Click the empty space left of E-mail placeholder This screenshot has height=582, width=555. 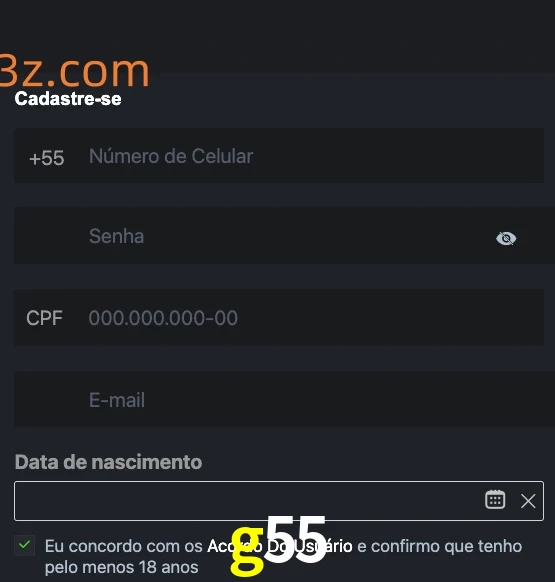pyautogui.click(x=51, y=400)
